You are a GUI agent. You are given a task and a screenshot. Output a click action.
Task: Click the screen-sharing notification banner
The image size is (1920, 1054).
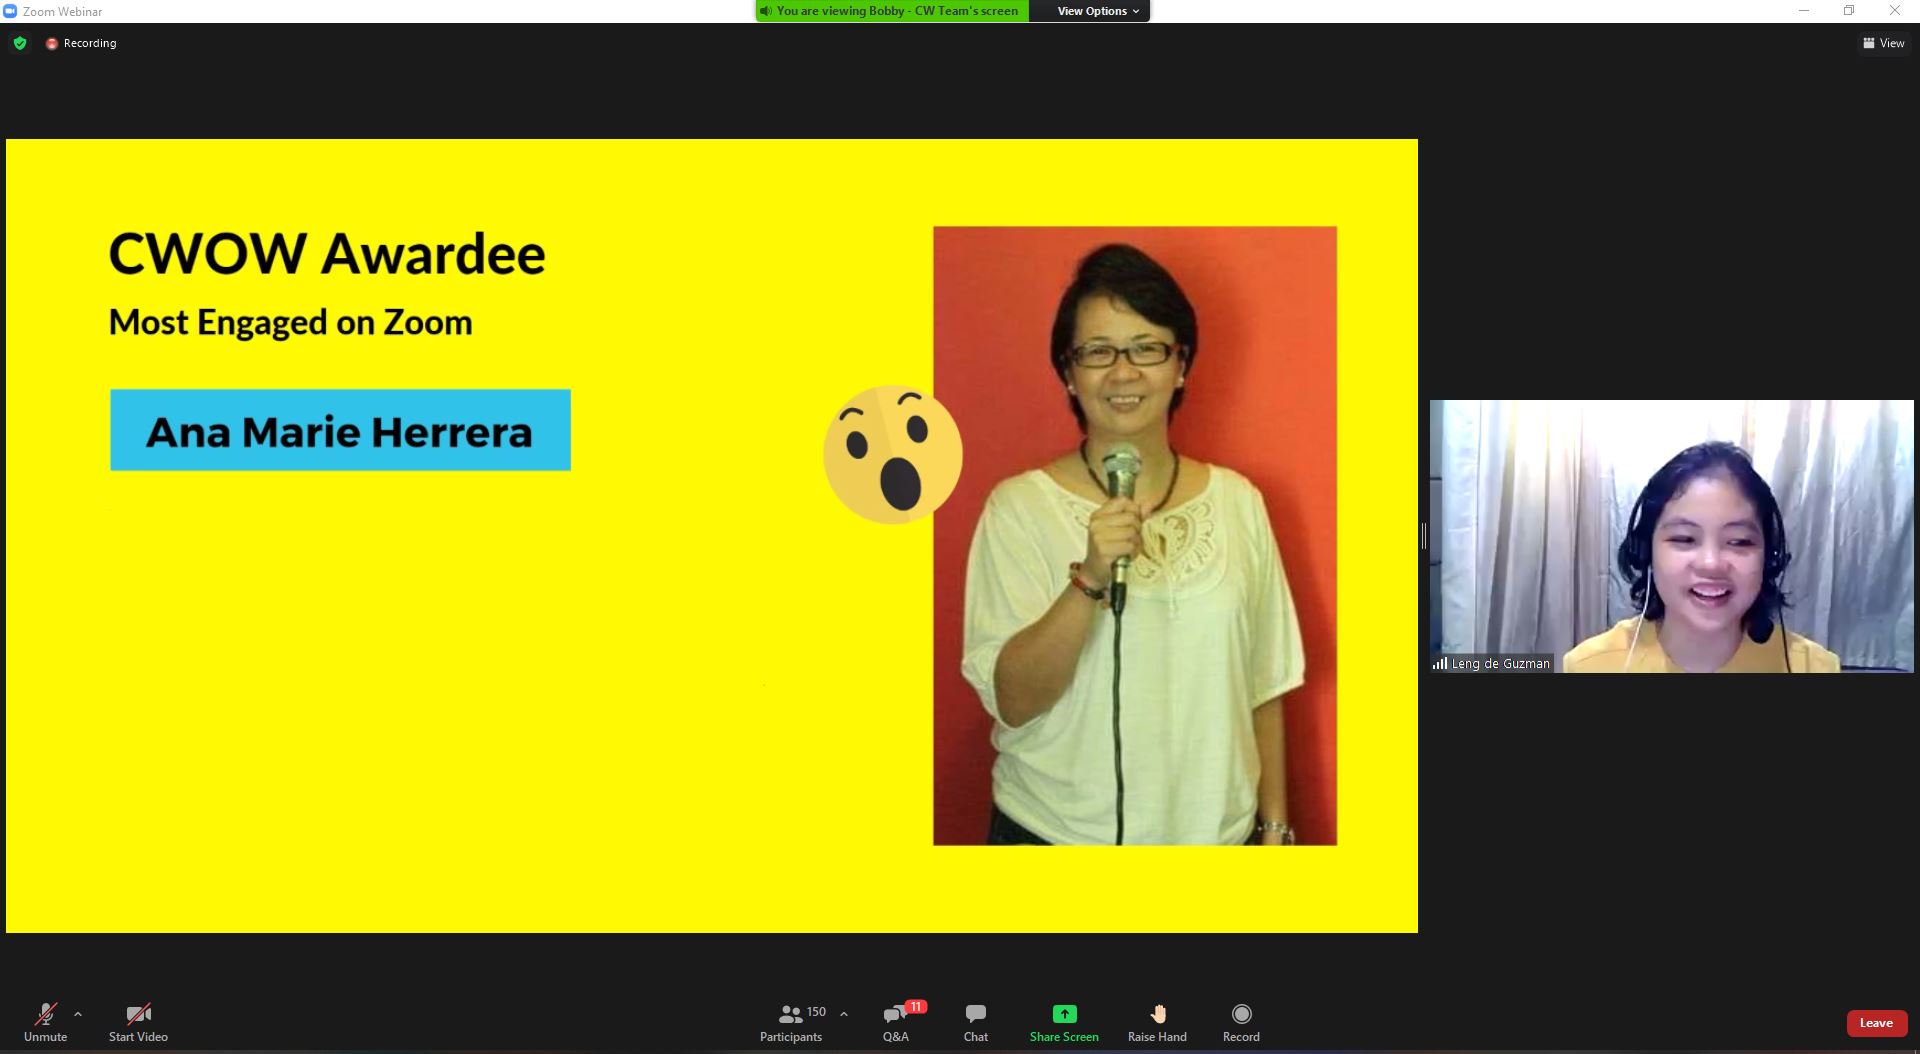[892, 11]
